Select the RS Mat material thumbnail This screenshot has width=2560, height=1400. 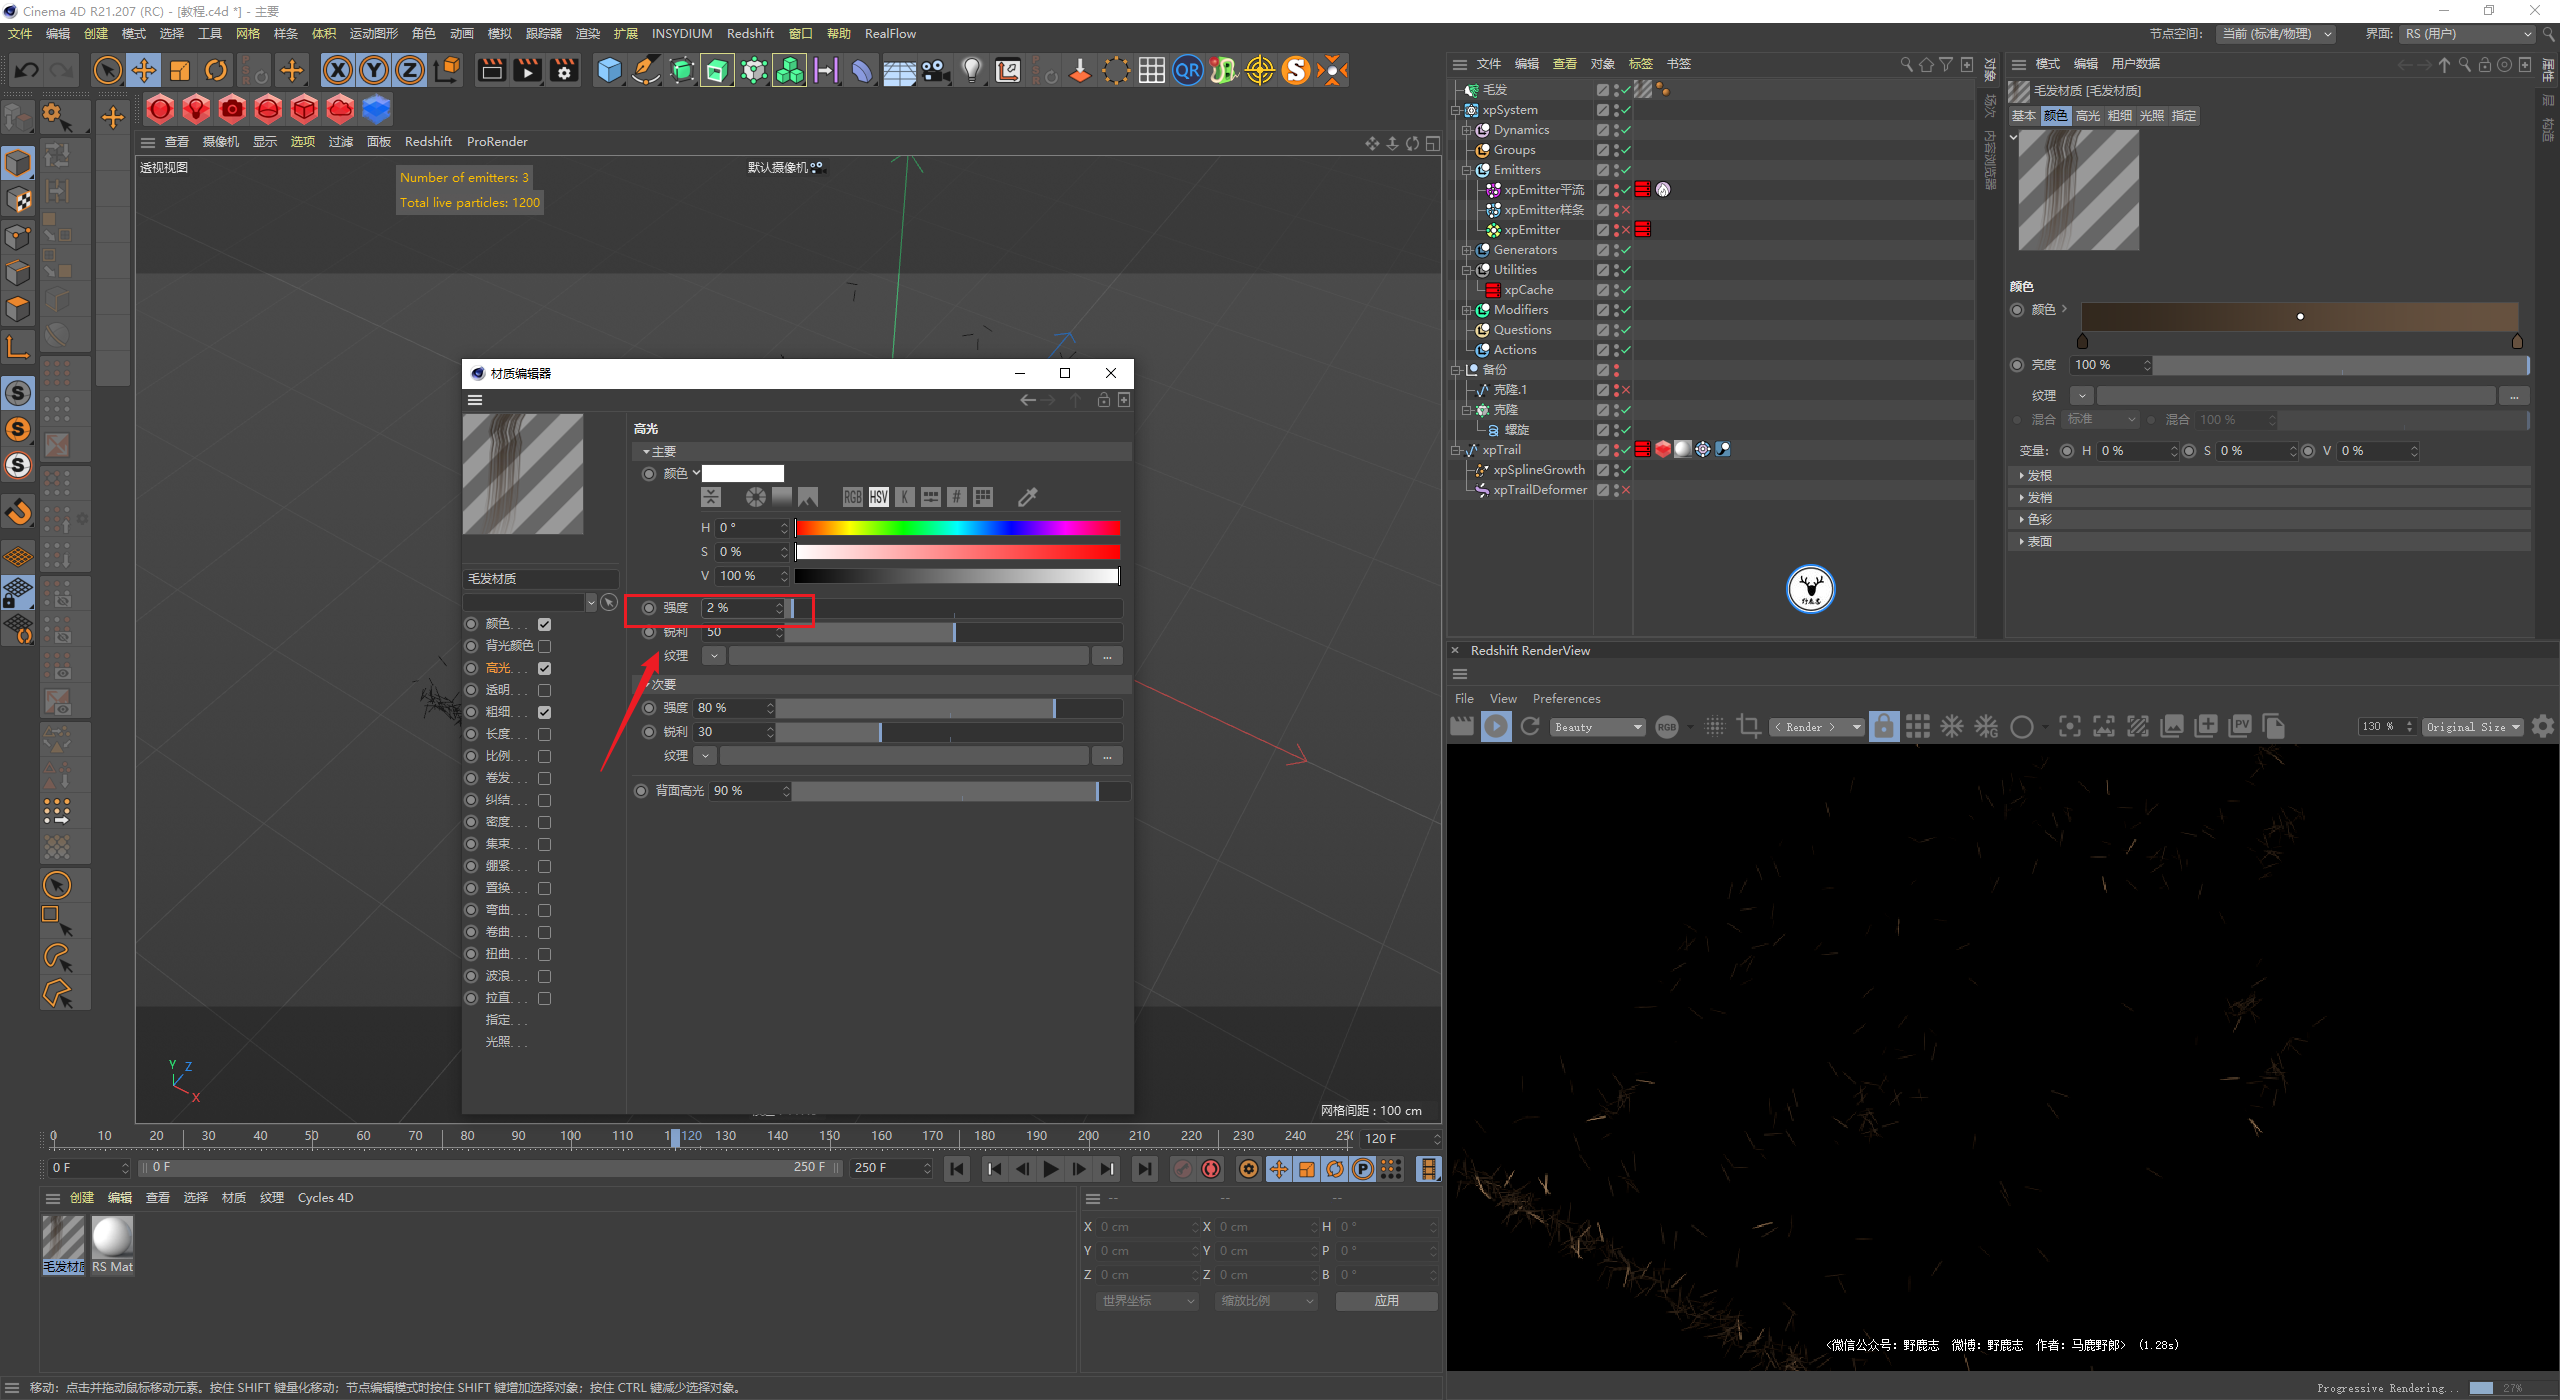tap(112, 1238)
